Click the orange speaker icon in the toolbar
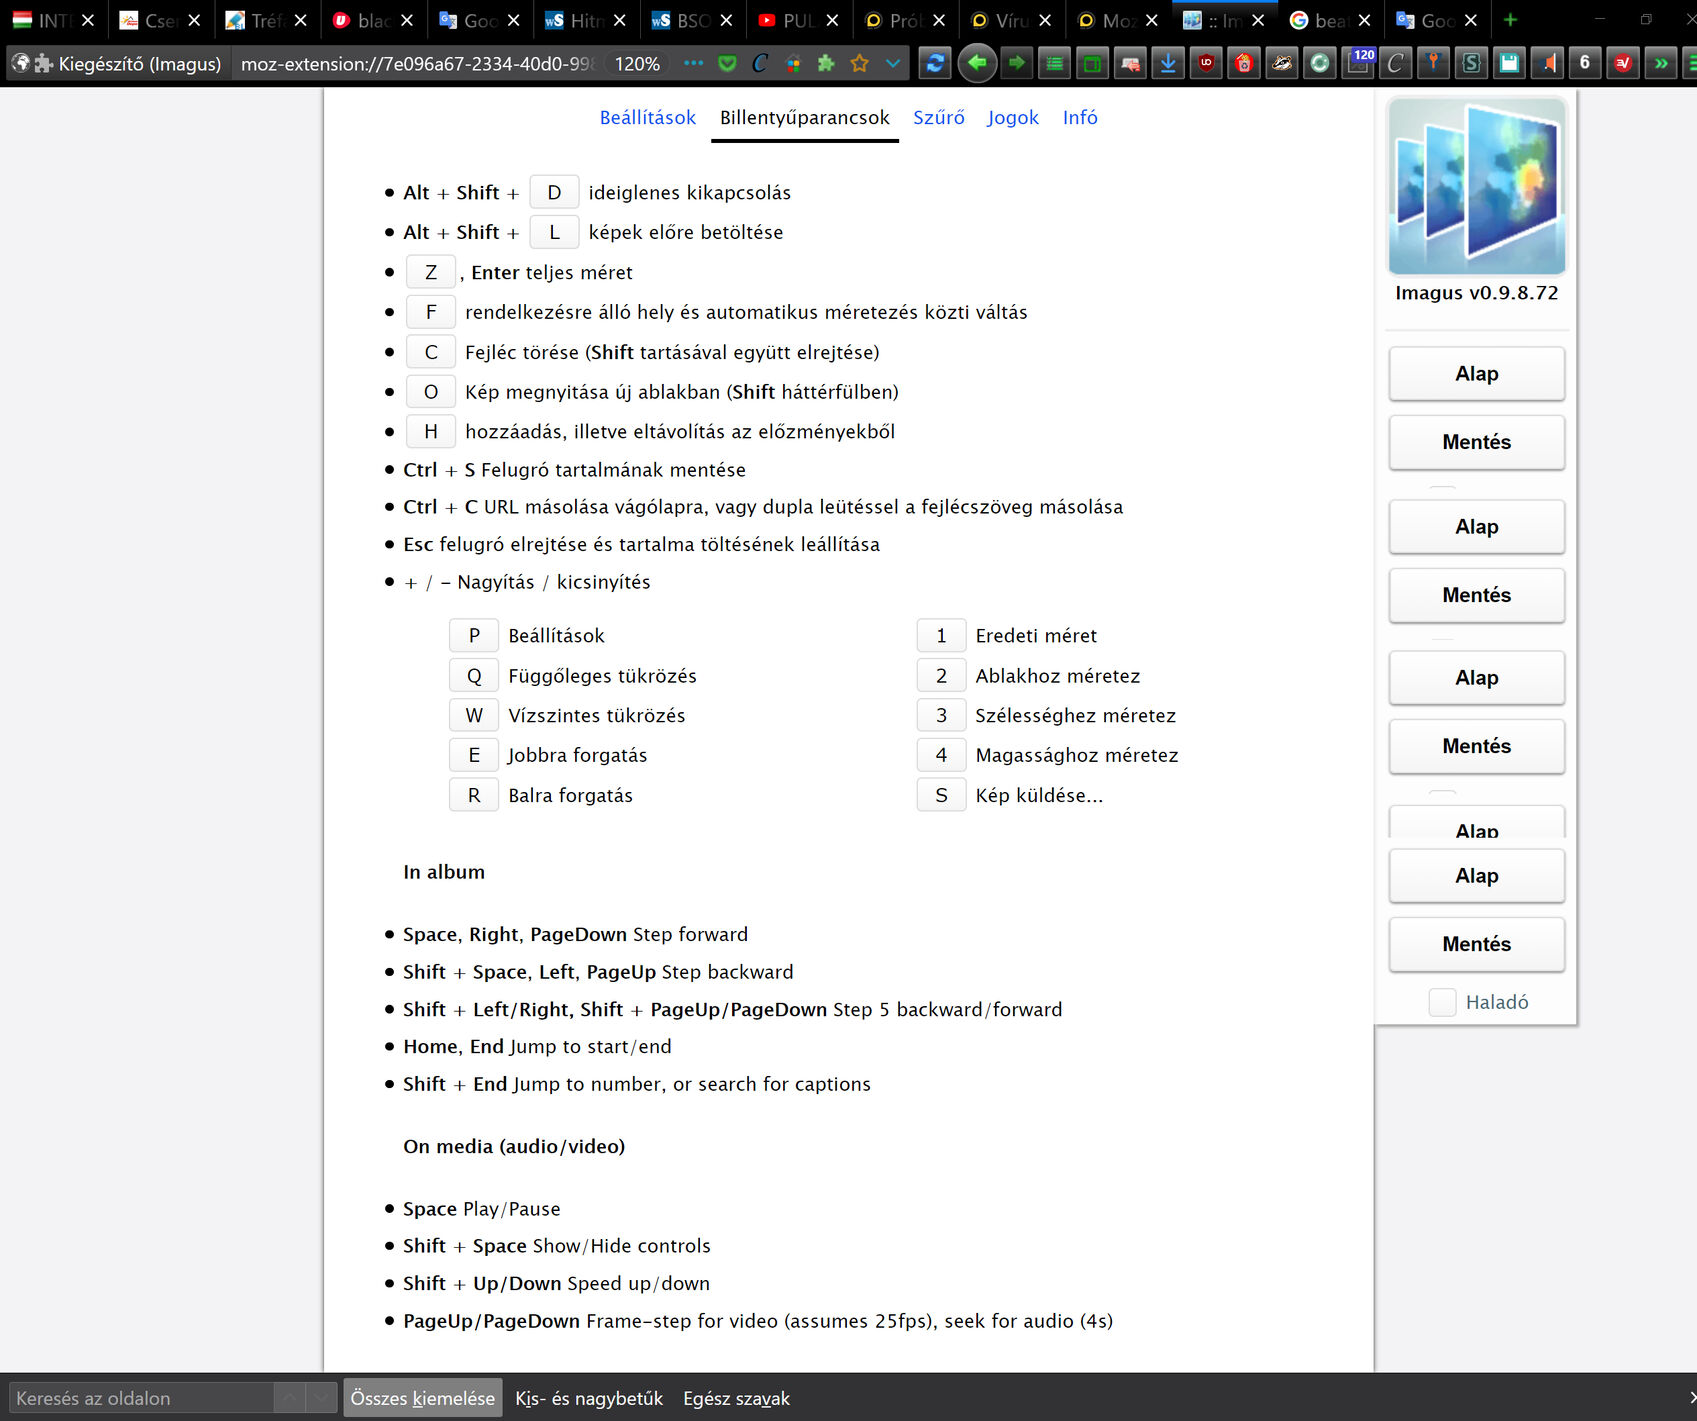The height and width of the screenshot is (1421, 1697). click(1547, 63)
